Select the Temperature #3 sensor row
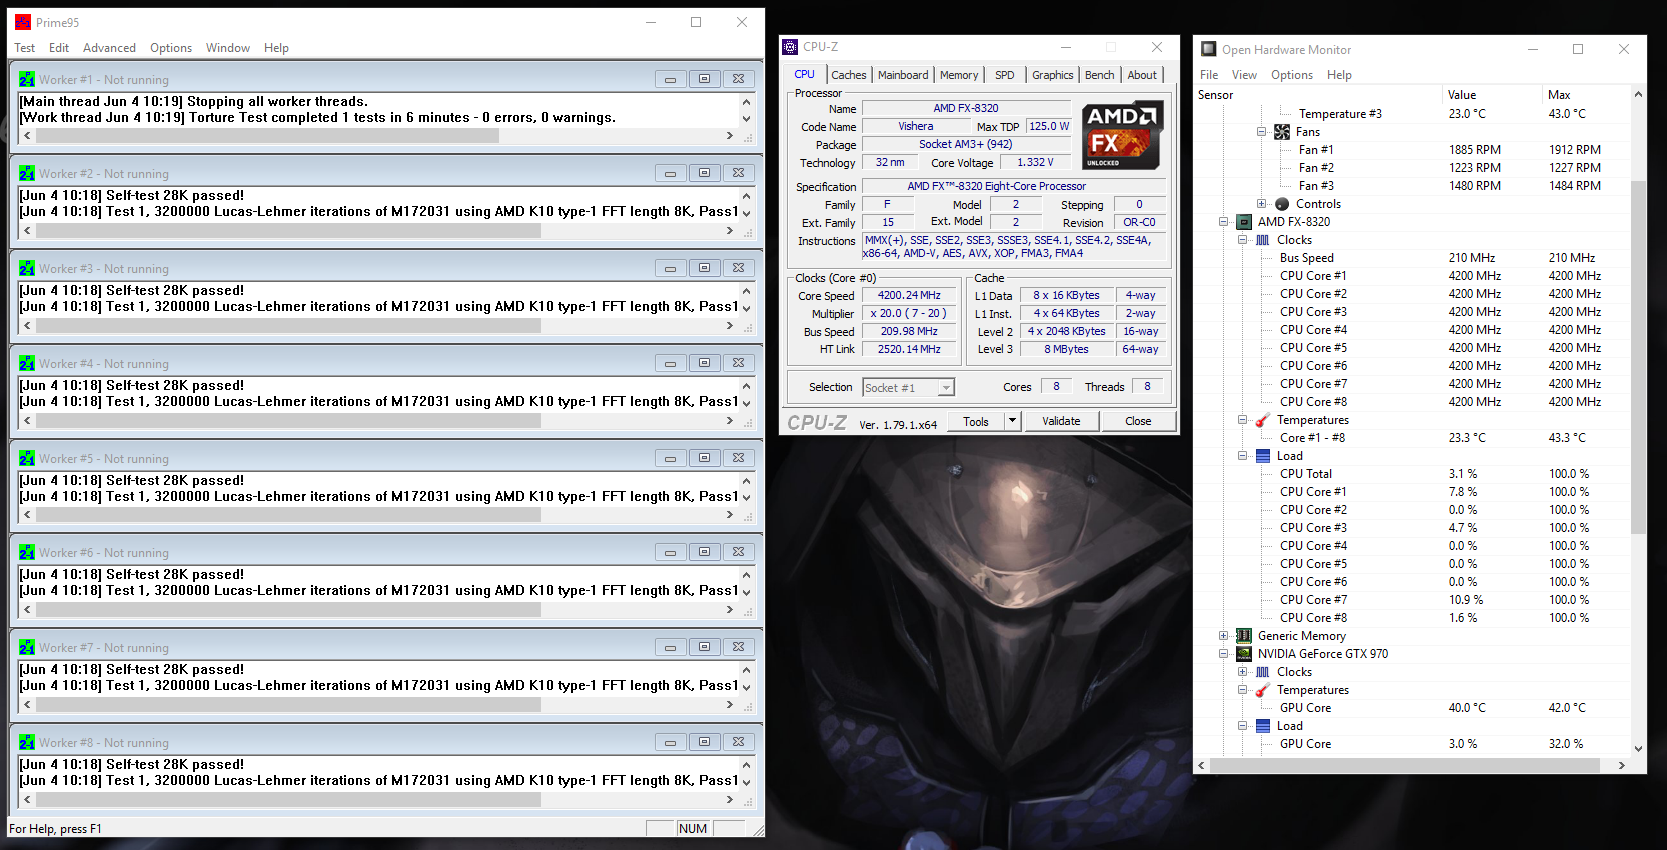Image resolution: width=1667 pixels, height=850 pixels. tap(1413, 114)
